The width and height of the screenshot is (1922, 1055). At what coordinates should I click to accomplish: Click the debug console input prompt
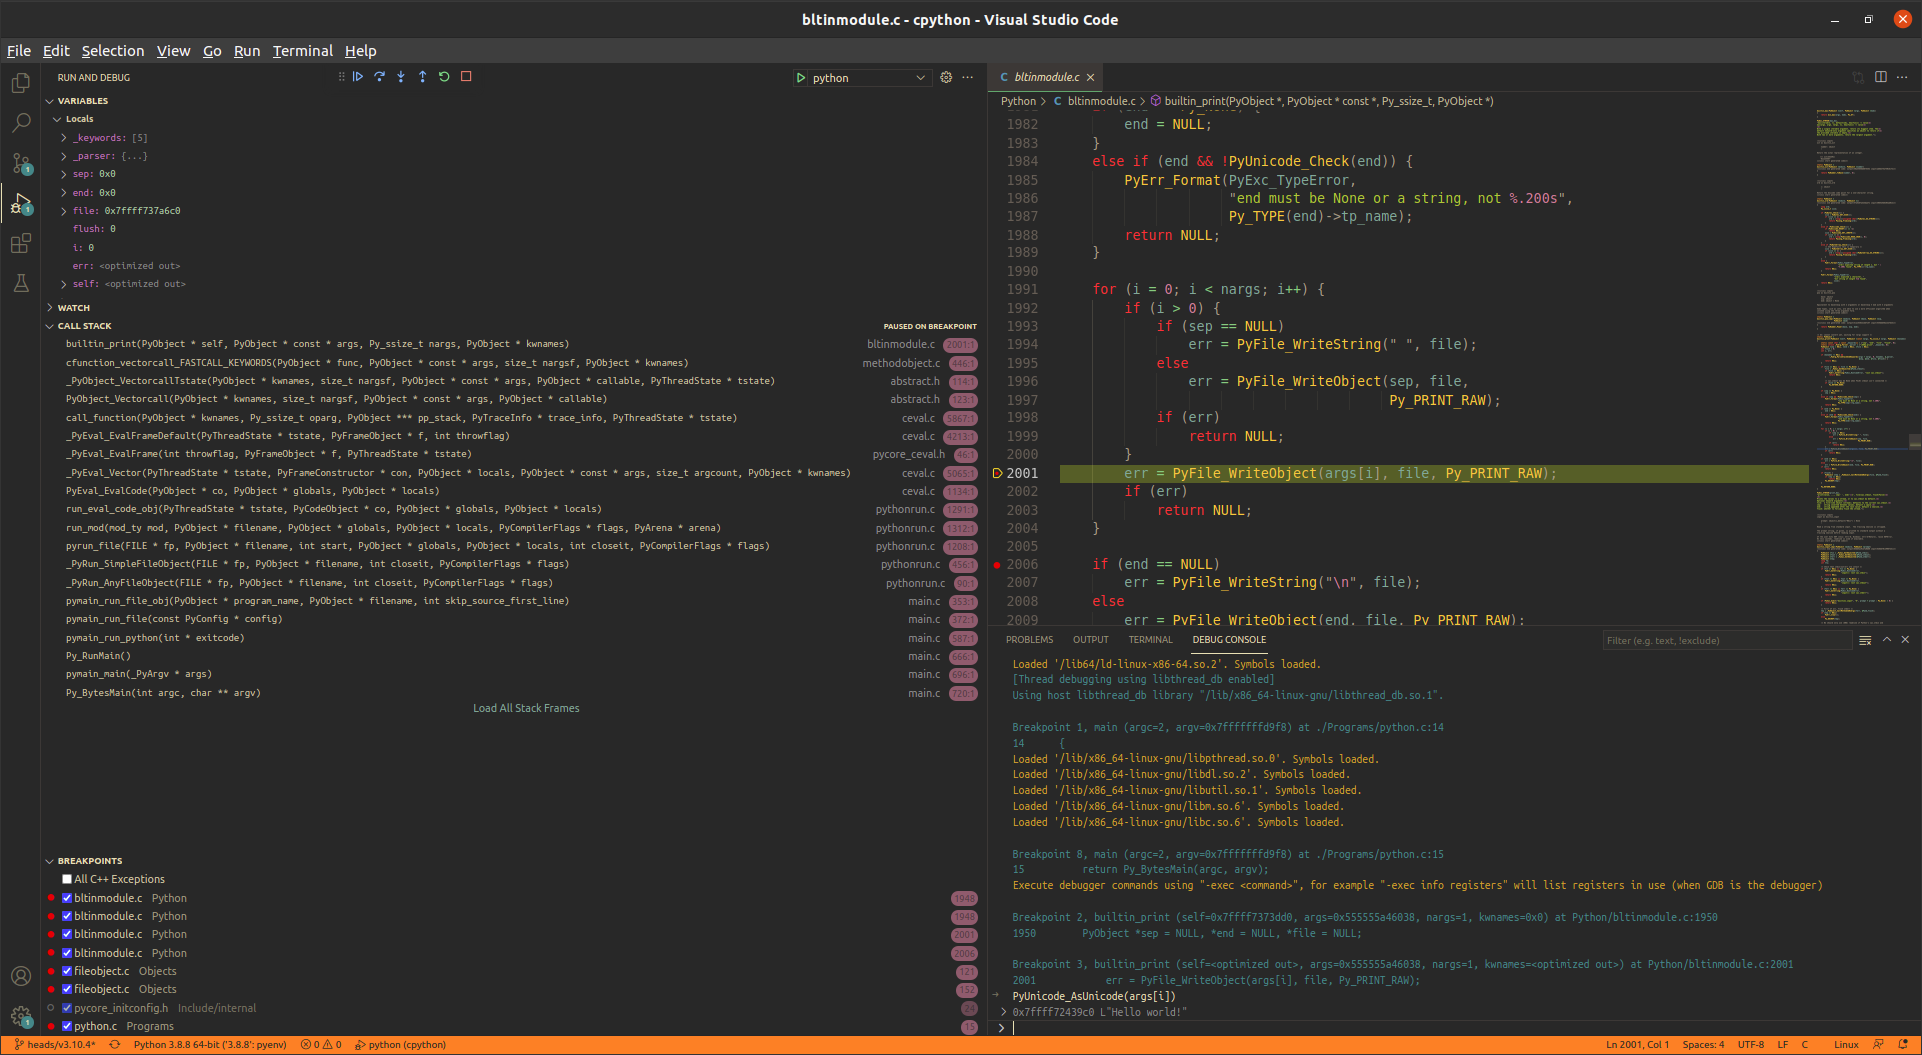[1460, 1028]
